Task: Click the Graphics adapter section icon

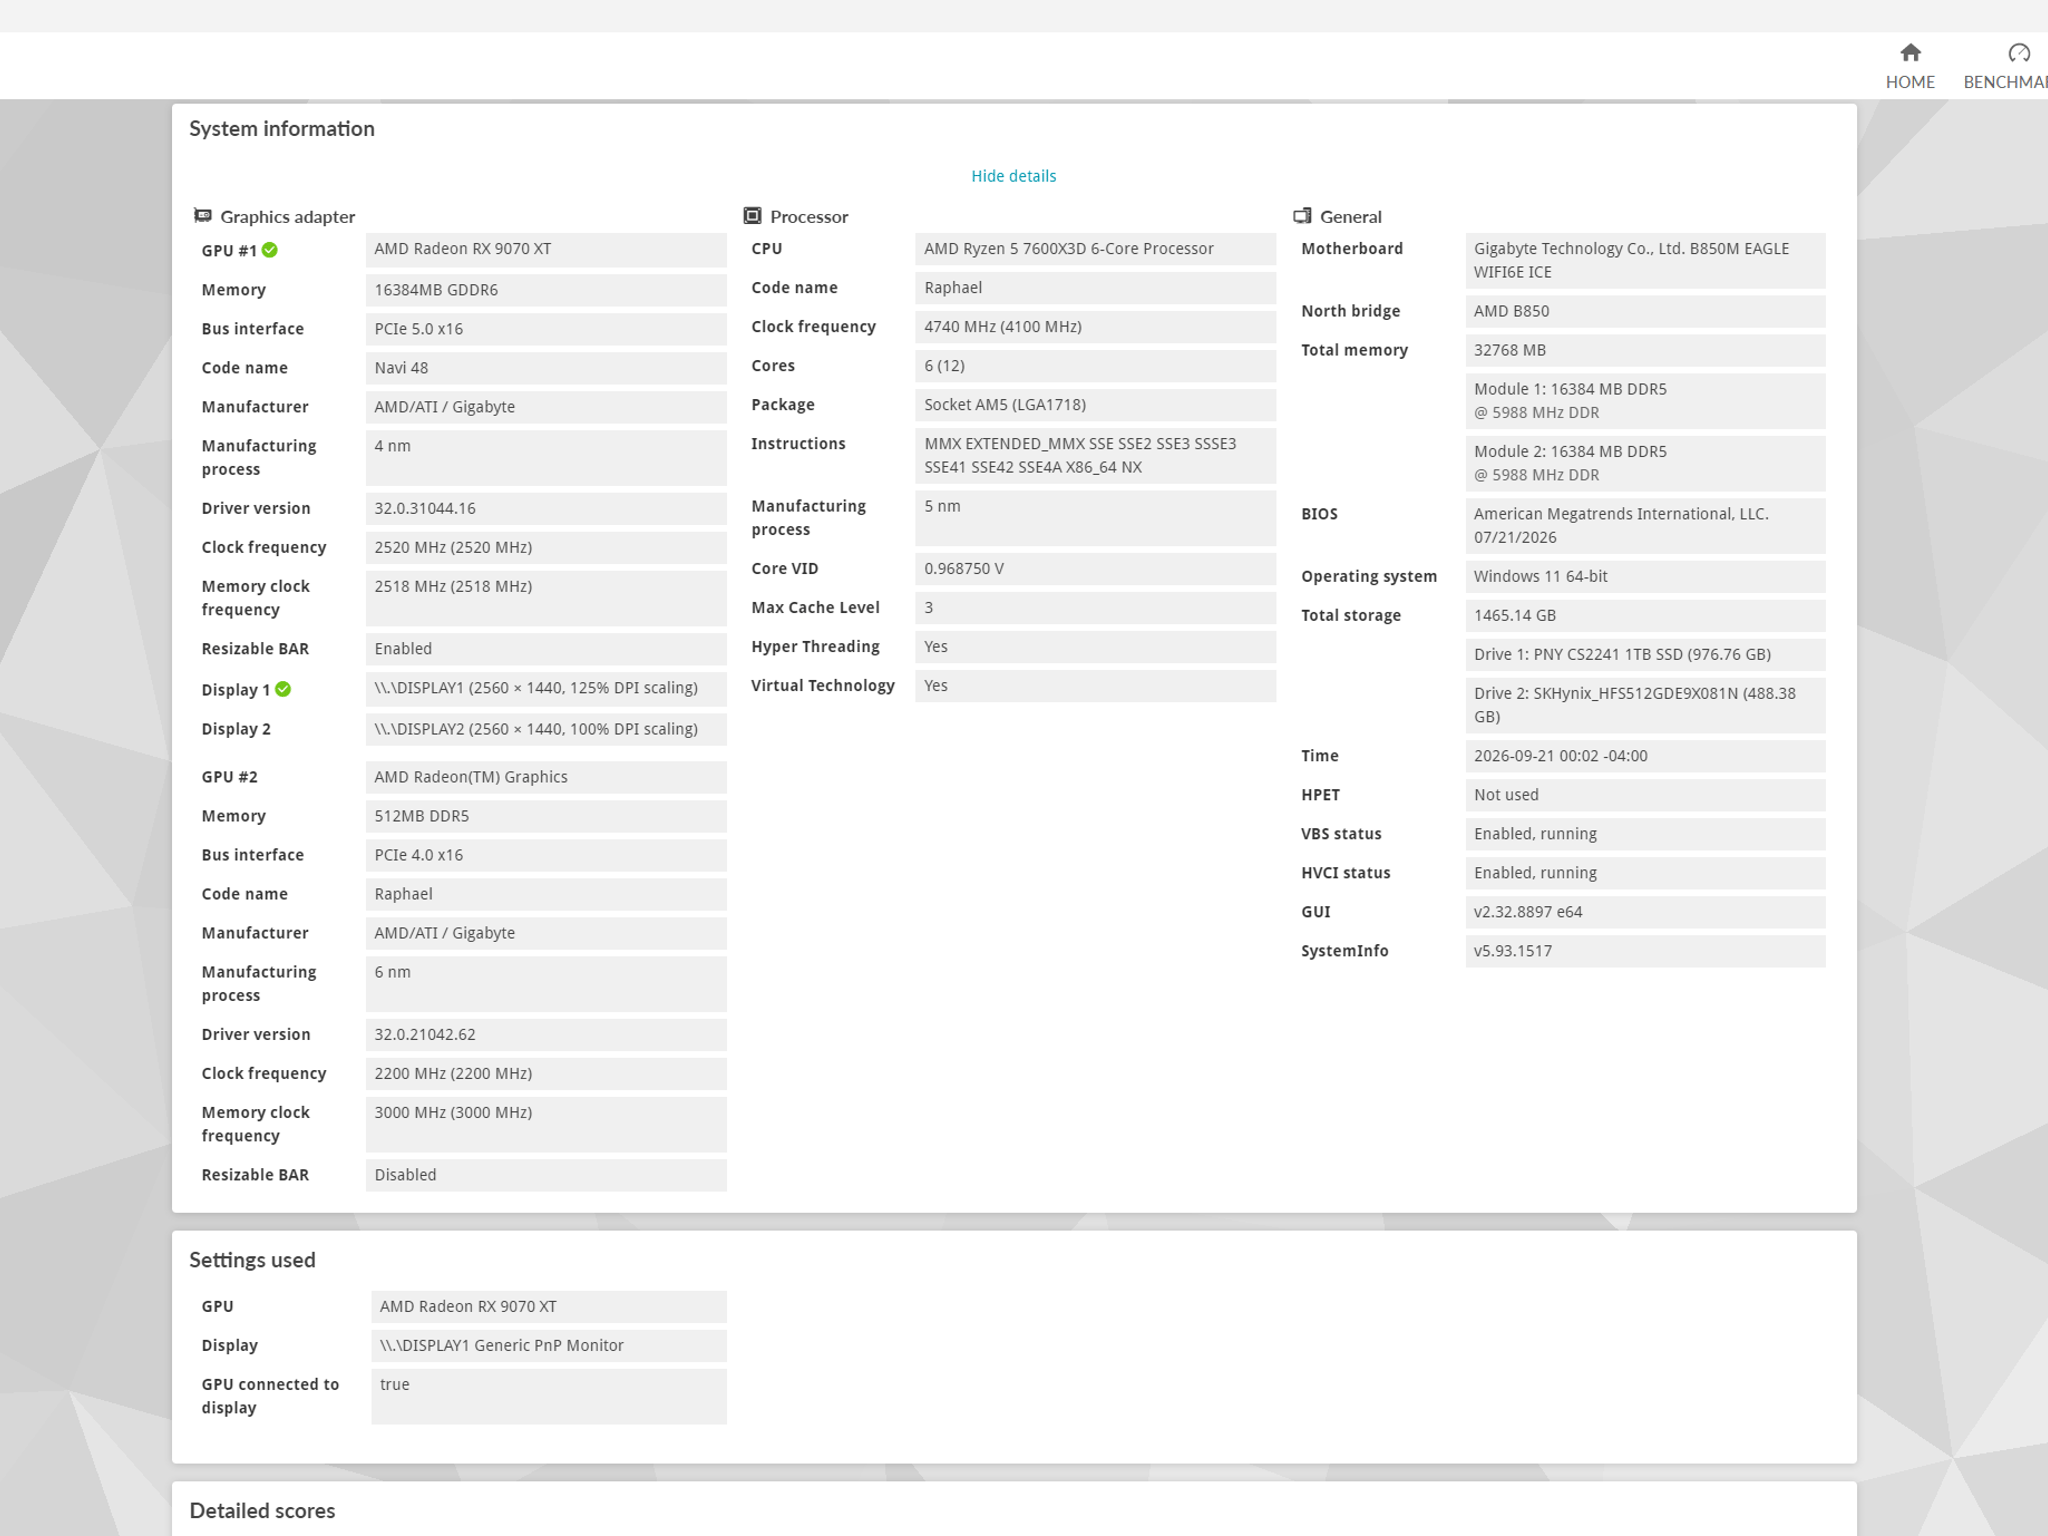Action: coord(203,216)
